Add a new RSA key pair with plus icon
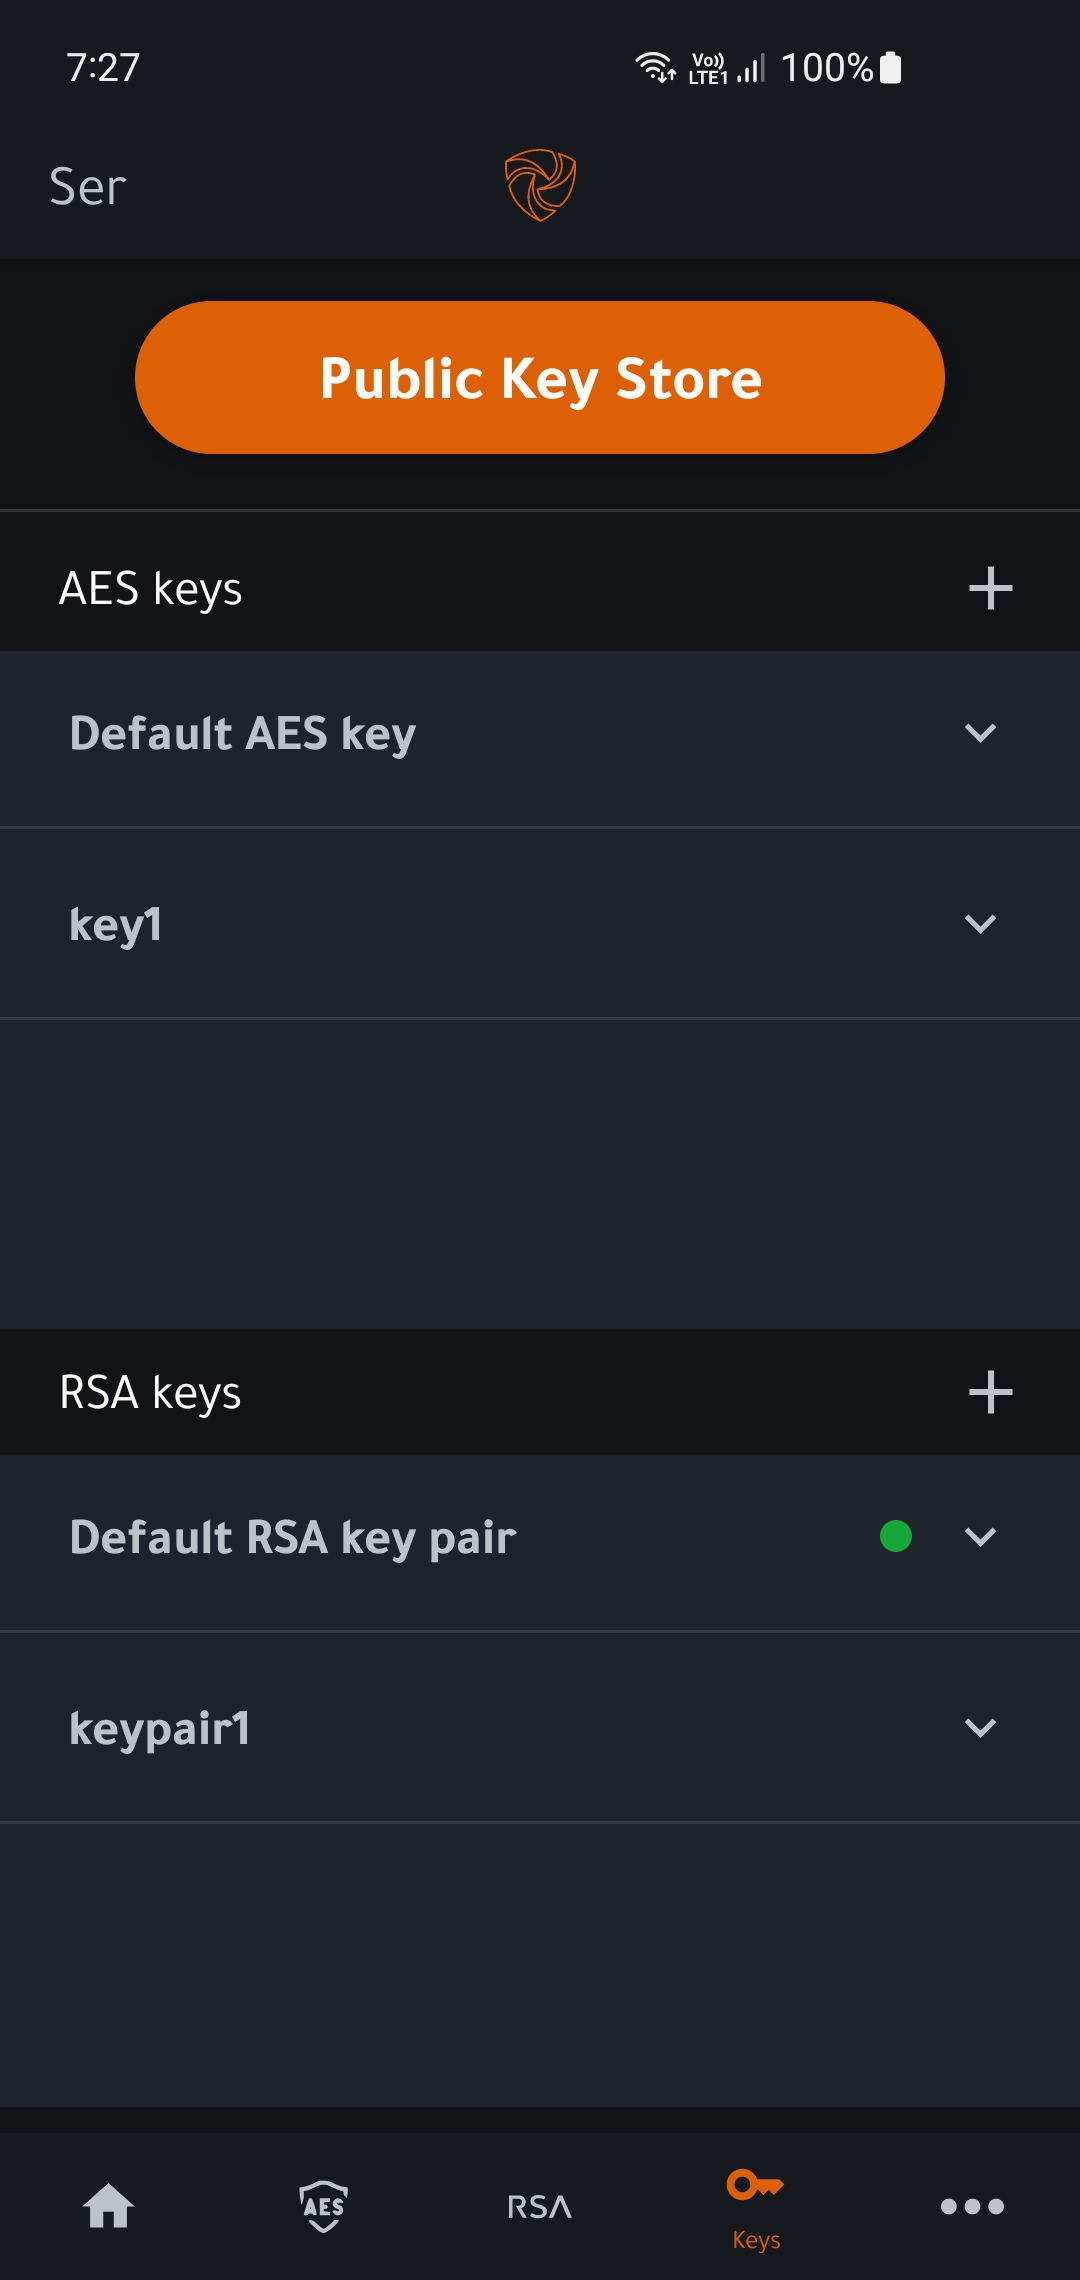Viewport: 1080px width, 2280px height. coord(989,1392)
